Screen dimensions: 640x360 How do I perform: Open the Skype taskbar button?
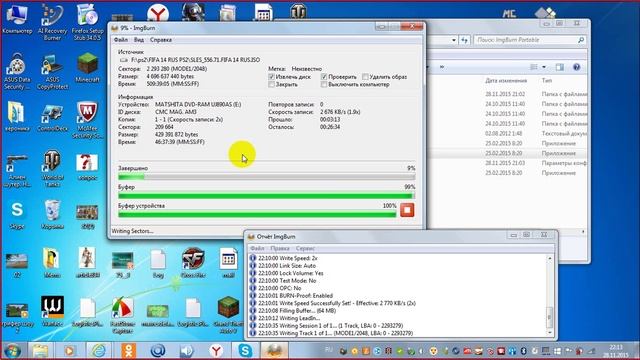coord(245,351)
